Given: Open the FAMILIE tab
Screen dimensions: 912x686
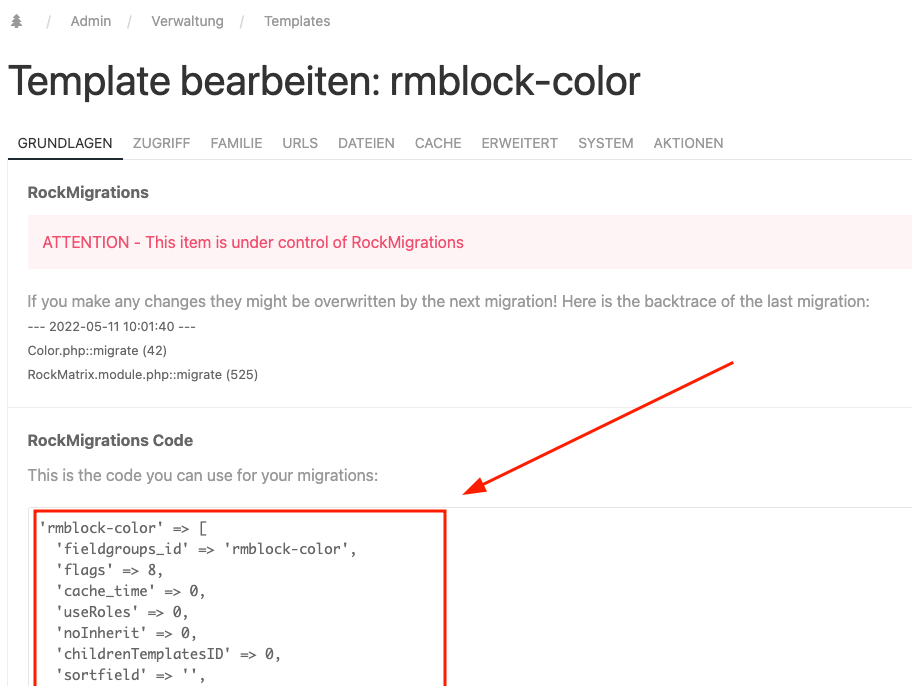Looking at the screenshot, I should 236,143.
